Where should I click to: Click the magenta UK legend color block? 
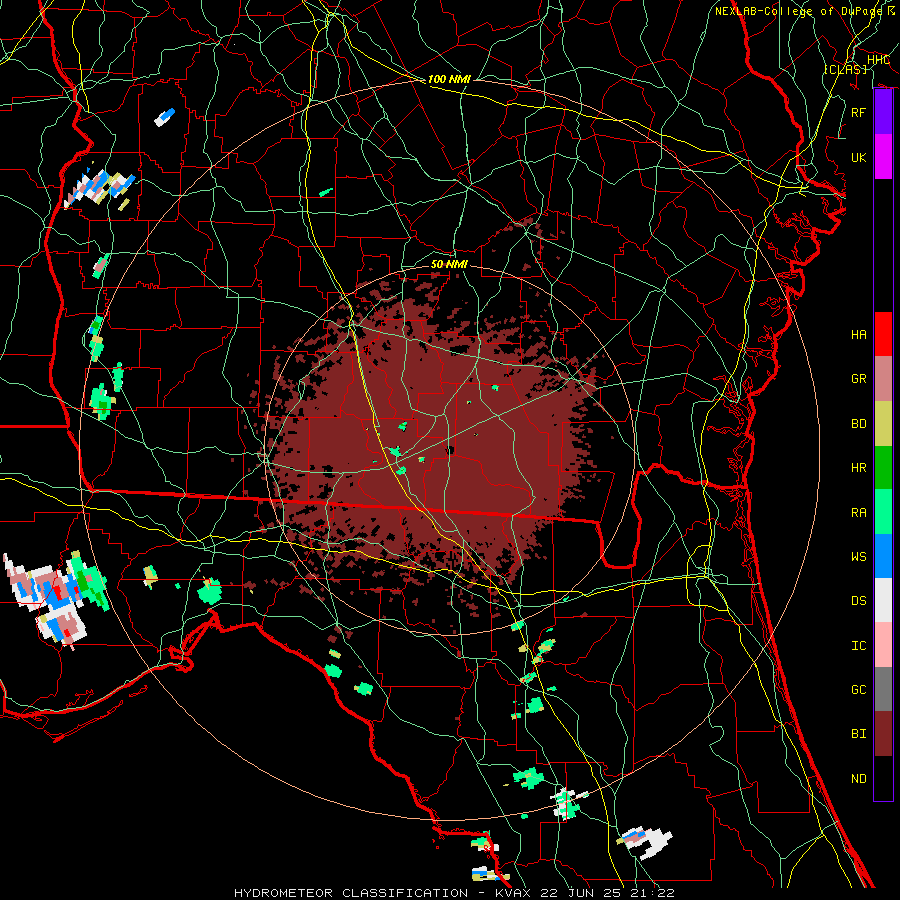coord(883,157)
